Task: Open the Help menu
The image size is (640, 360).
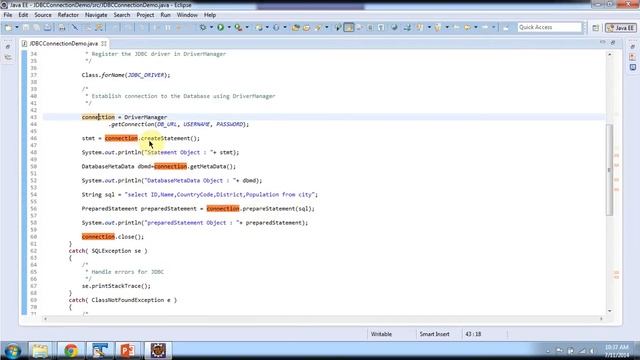Action: coord(210,15)
